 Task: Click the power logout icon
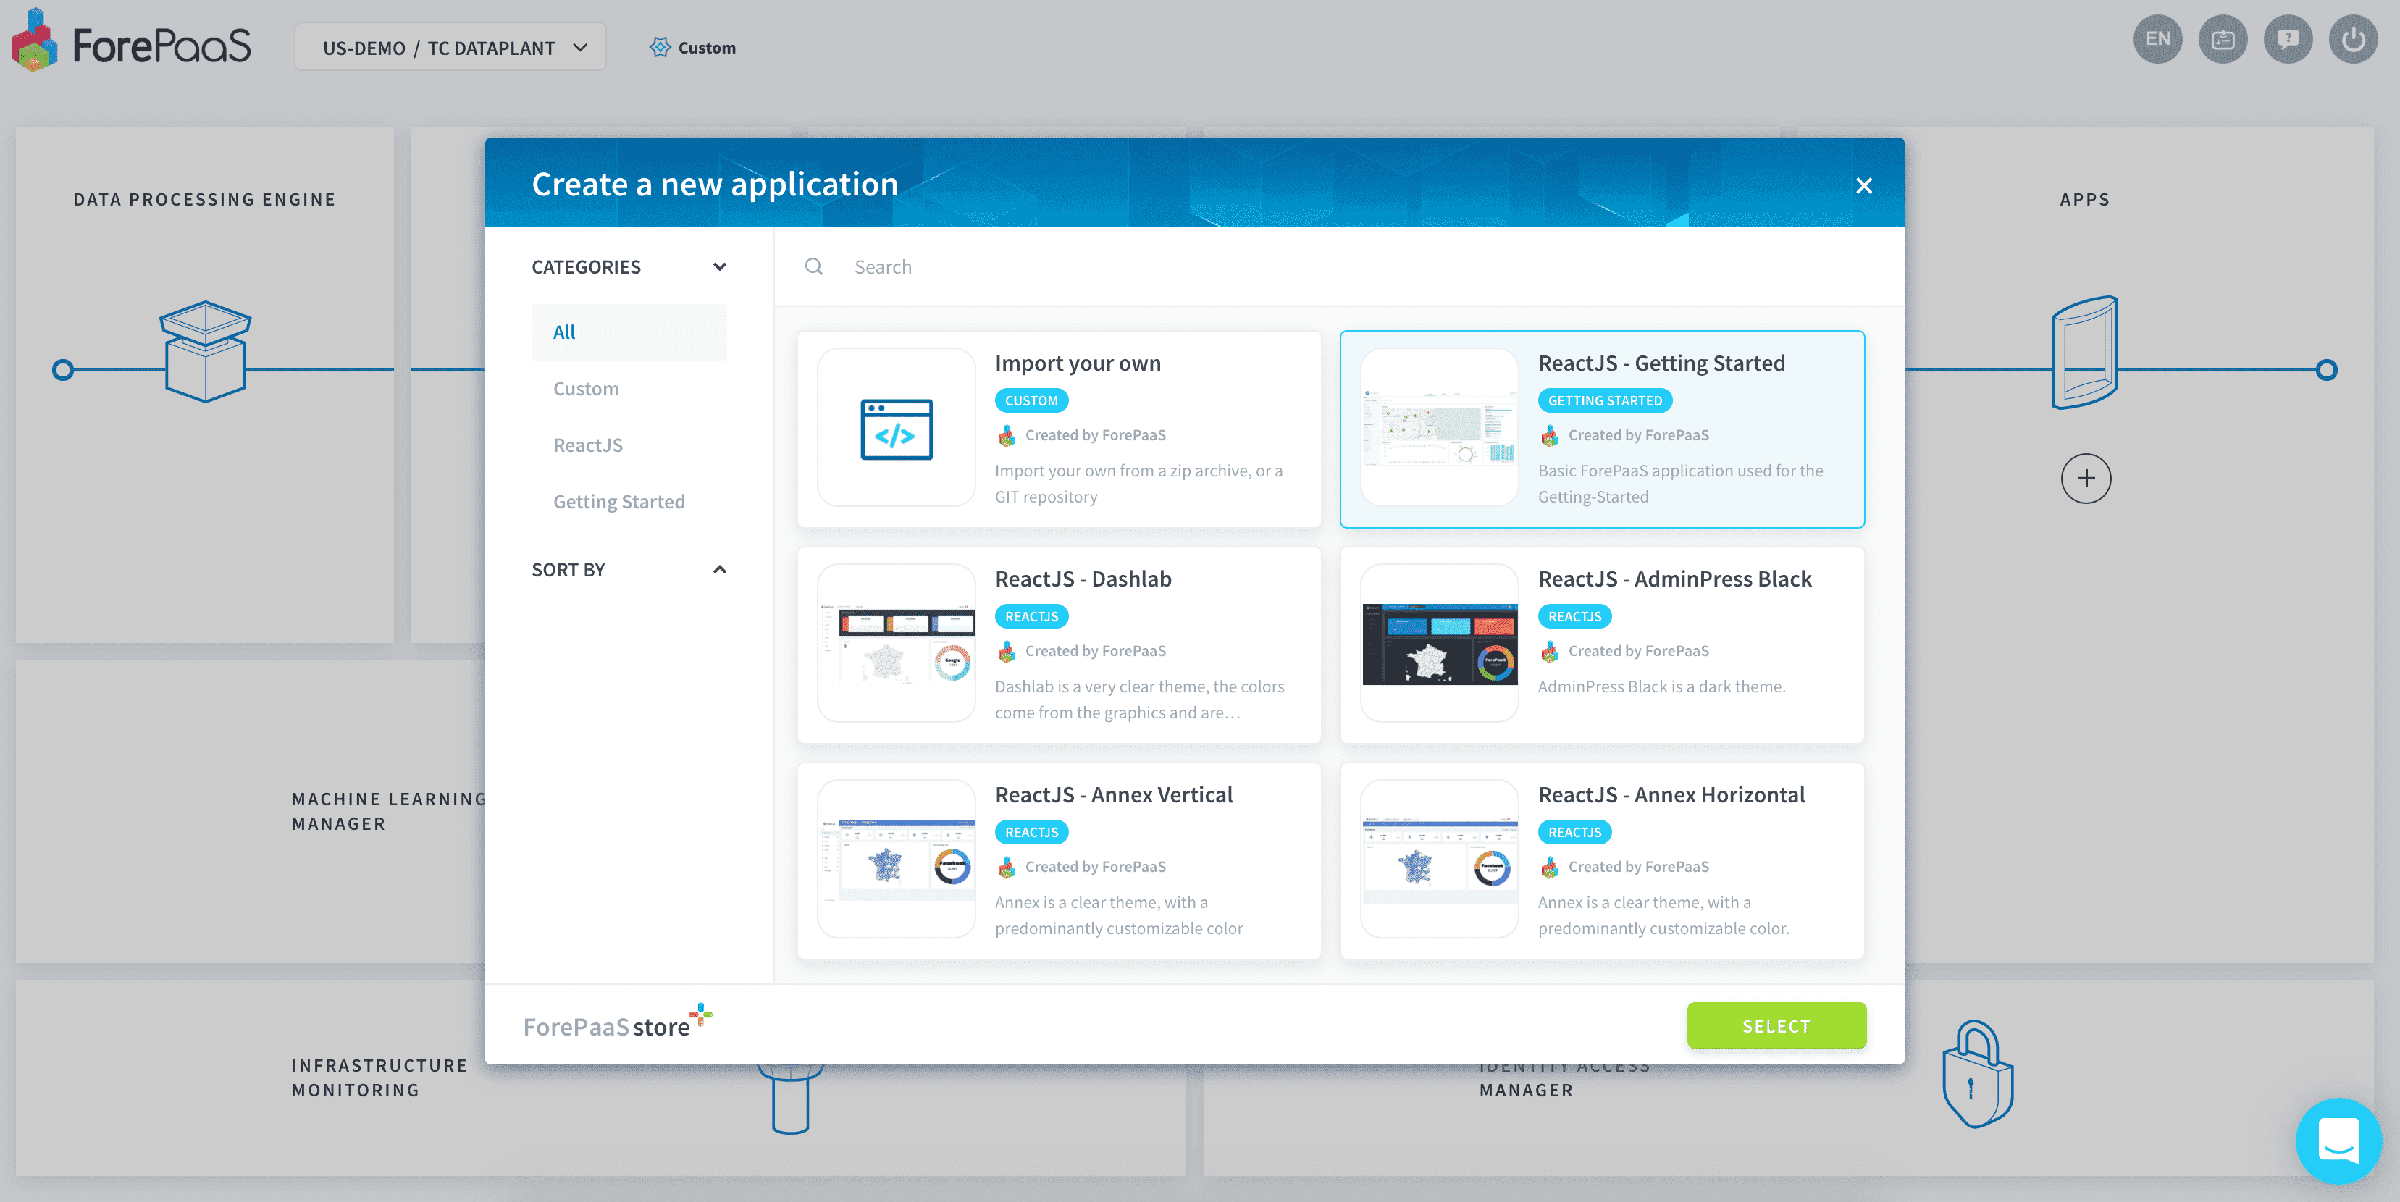(x=2353, y=40)
